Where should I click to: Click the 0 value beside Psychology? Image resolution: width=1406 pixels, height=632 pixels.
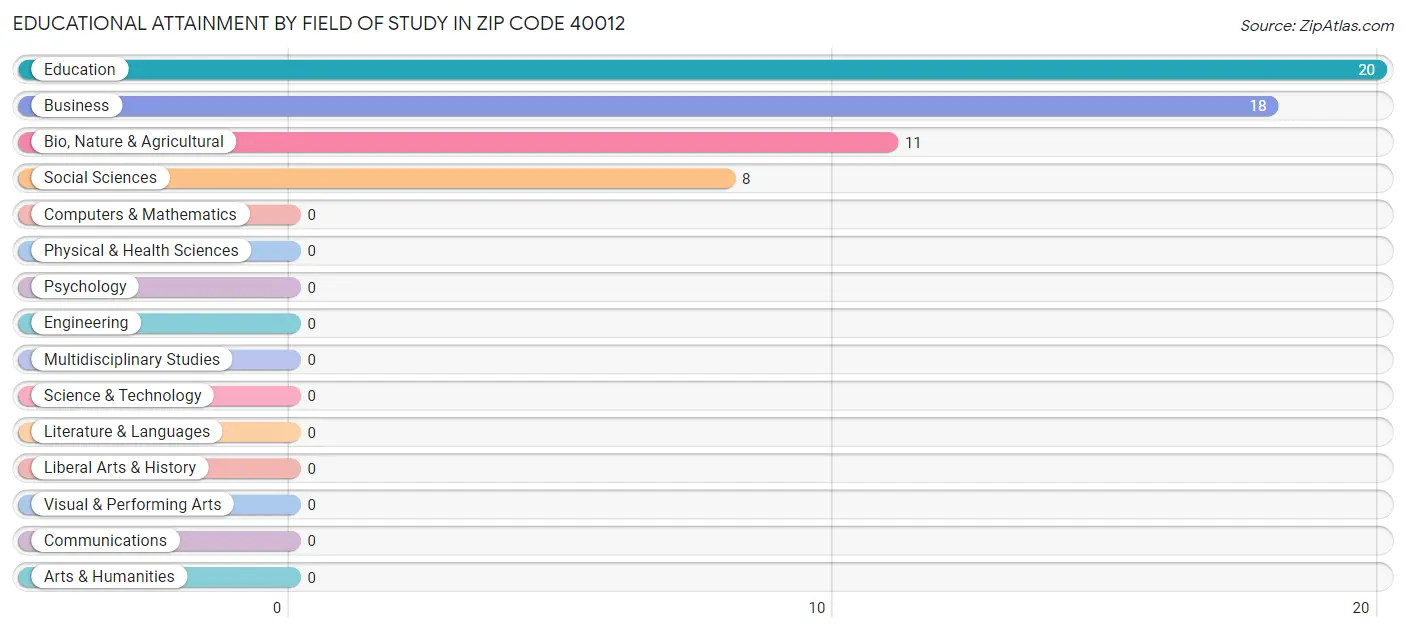tap(311, 288)
